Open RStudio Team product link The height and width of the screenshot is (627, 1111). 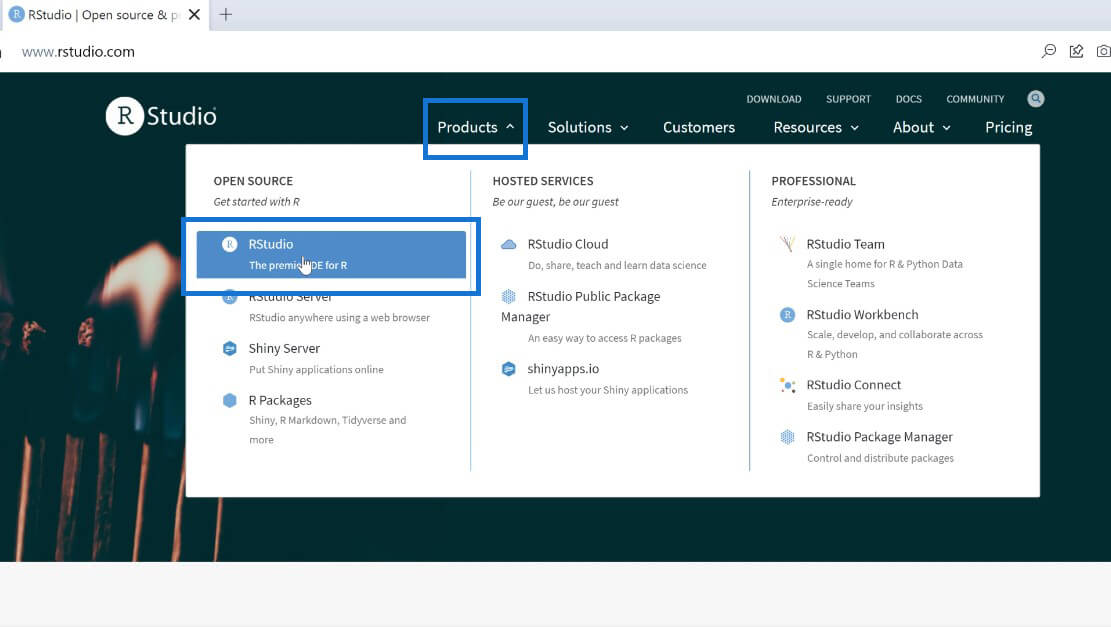845,244
